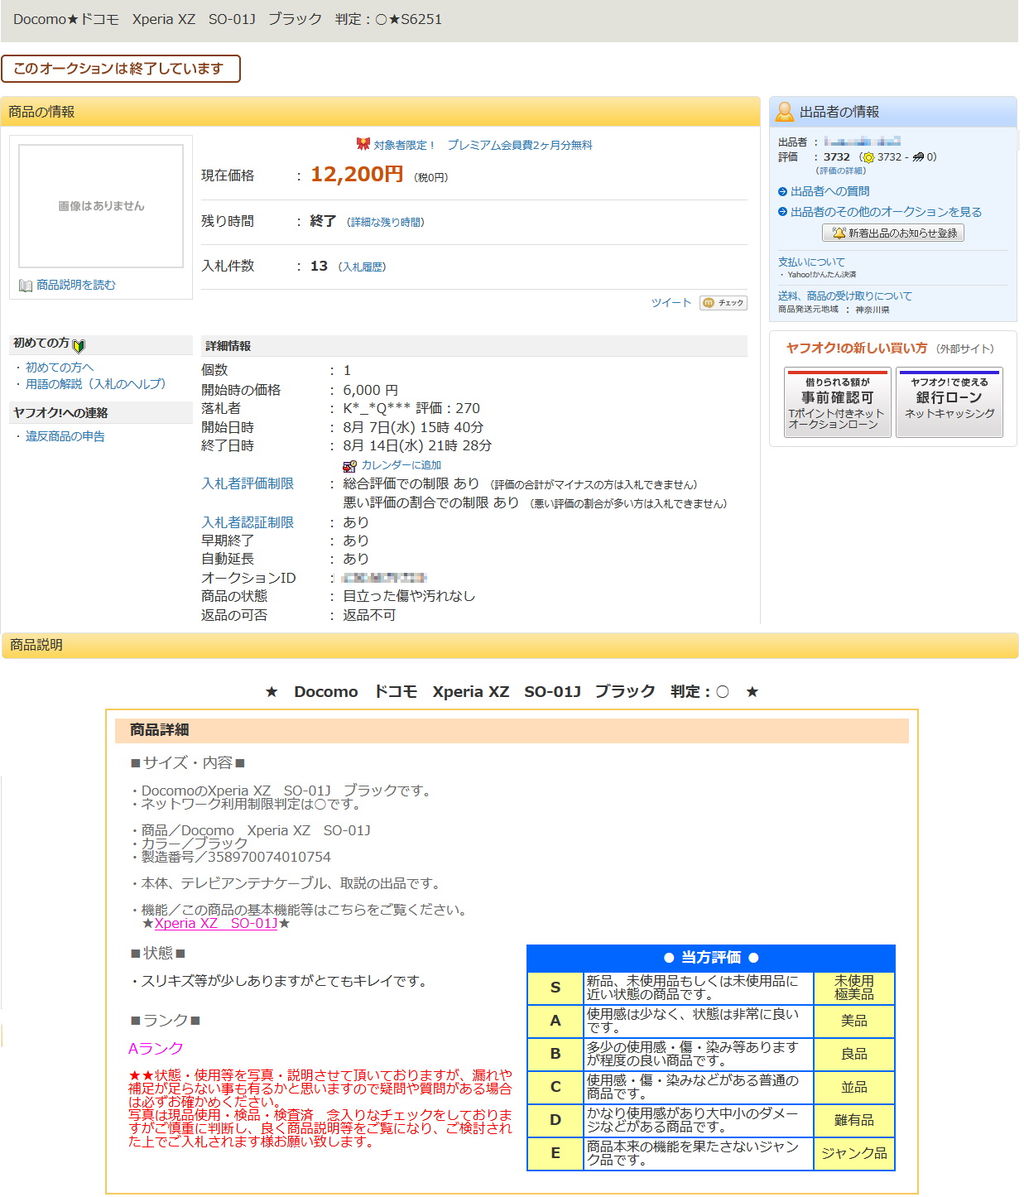Click rank S cell in 当方評価 table
The height and width of the screenshot is (1197, 1024).
(555, 988)
